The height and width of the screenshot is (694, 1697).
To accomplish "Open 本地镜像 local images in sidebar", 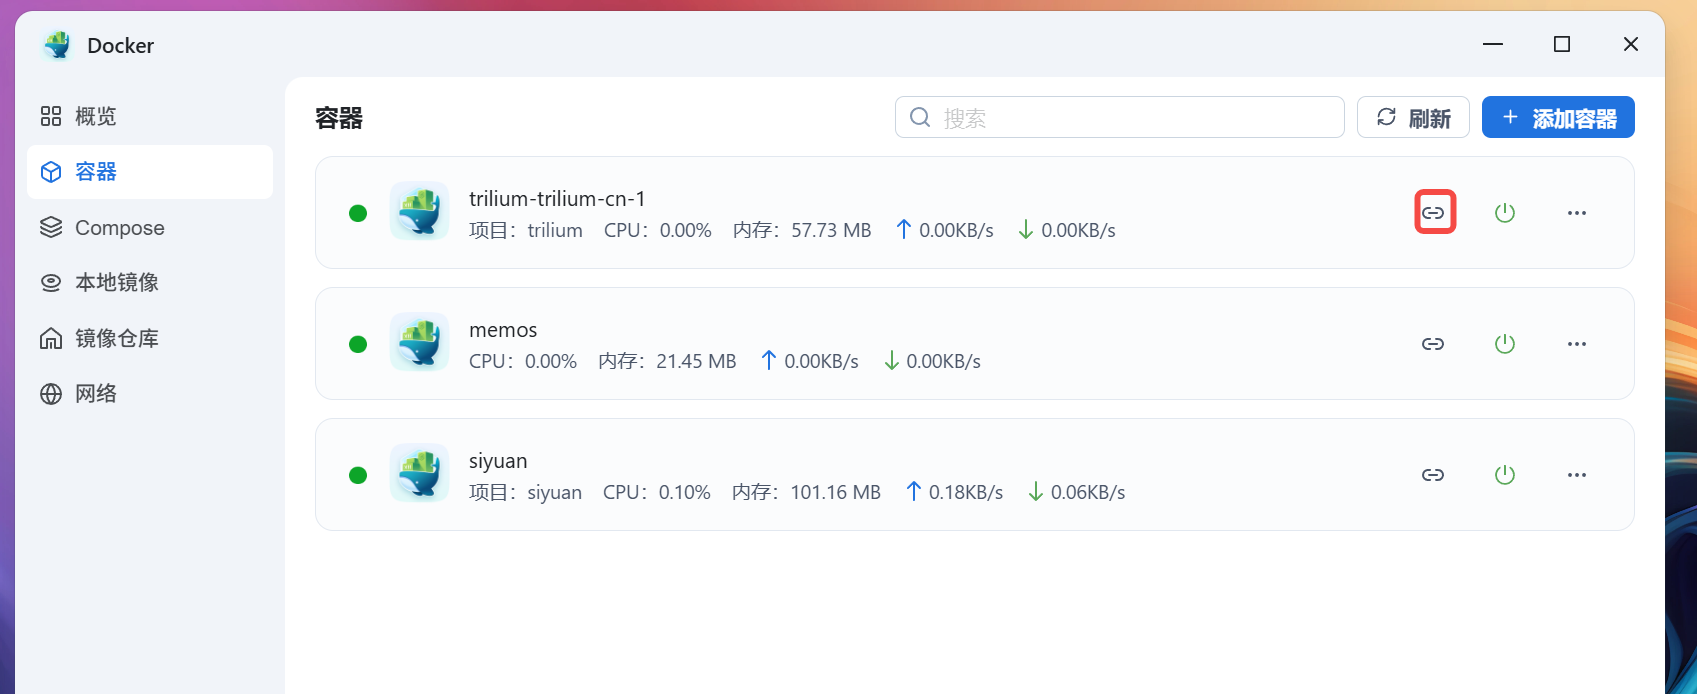I will coord(116,283).
